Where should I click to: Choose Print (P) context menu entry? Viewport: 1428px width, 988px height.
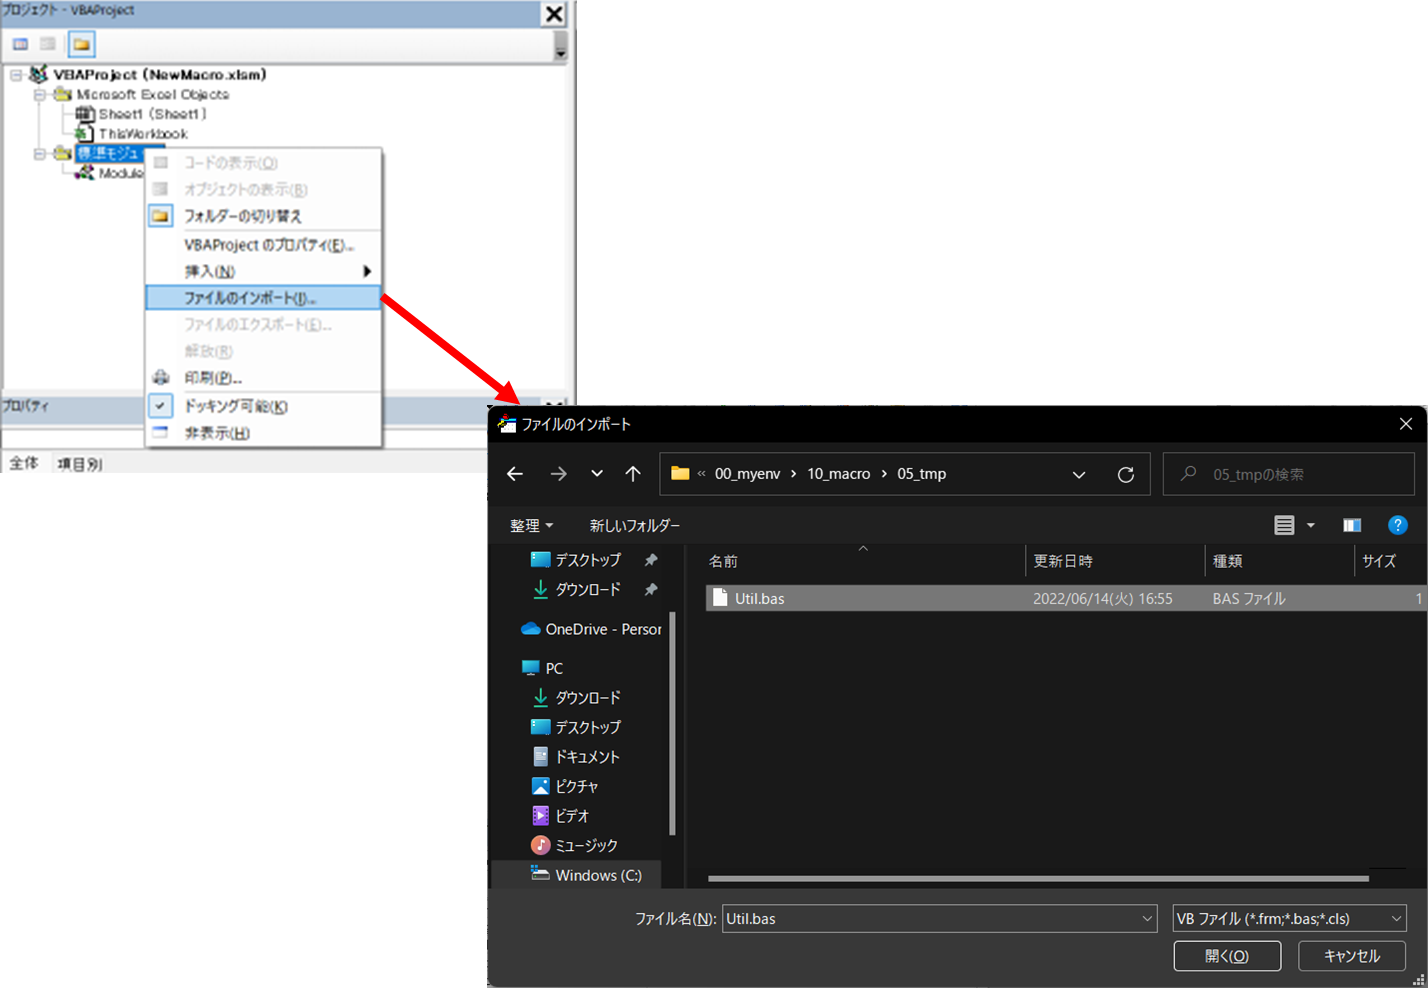pos(263,378)
